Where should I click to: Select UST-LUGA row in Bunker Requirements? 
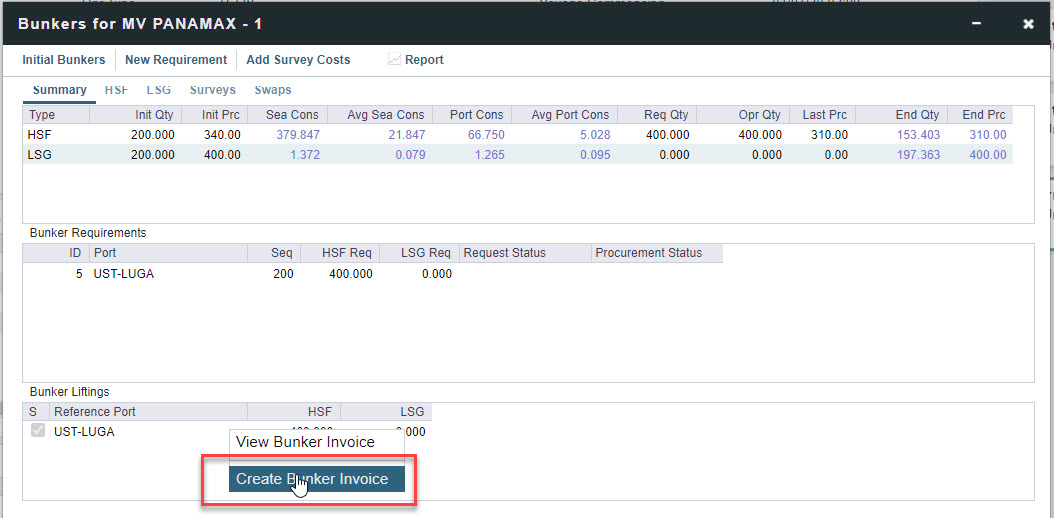click(x=124, y=274)
